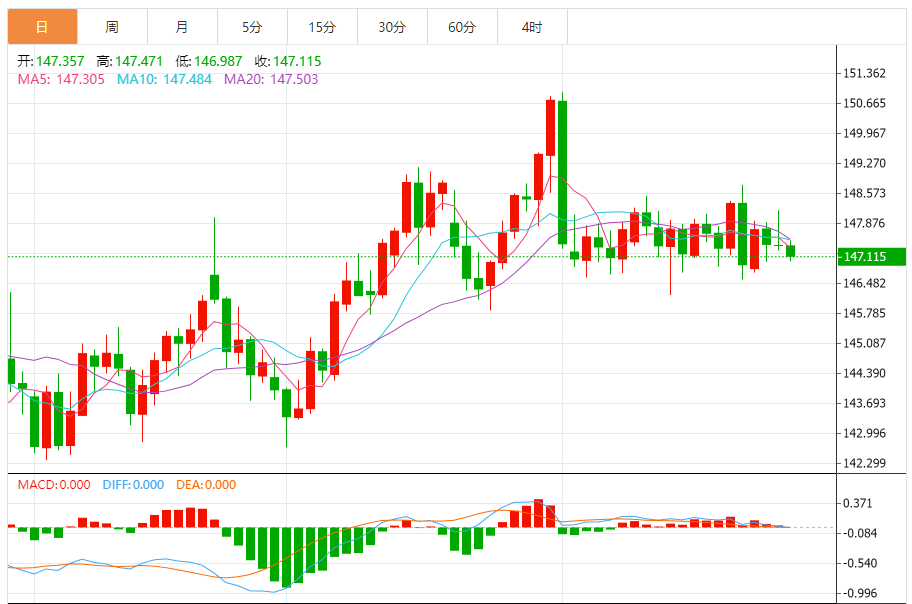Click the -0.084 MACD axis label
Screen dimensions: 912x604
click(860, 533)
